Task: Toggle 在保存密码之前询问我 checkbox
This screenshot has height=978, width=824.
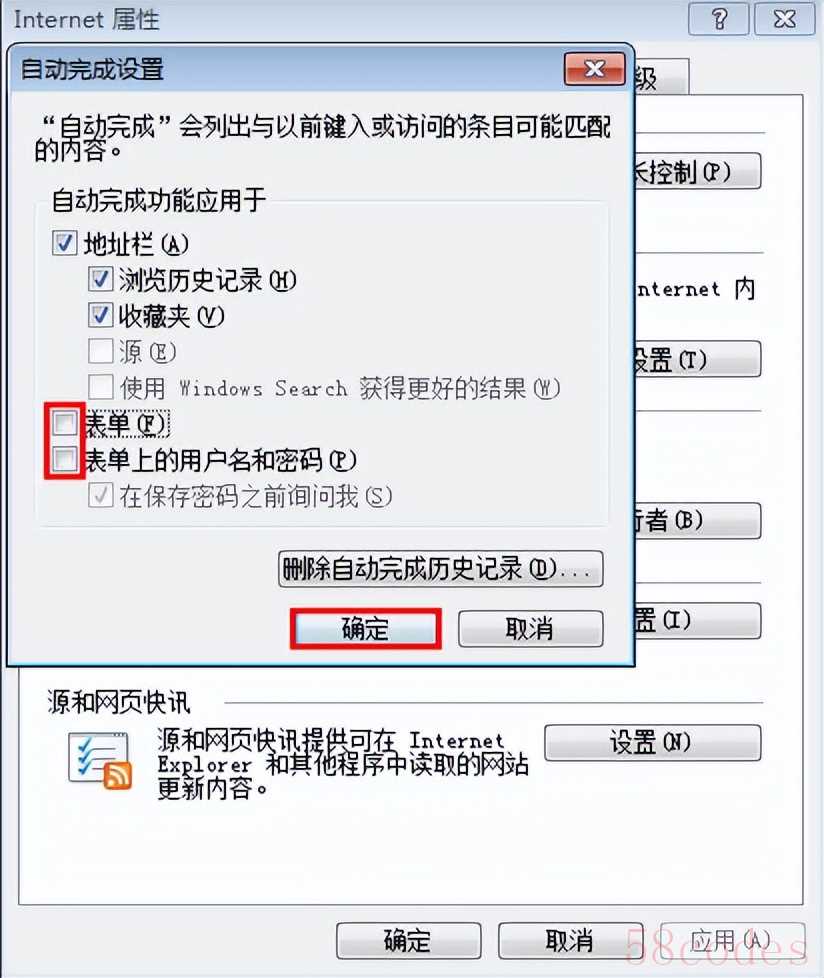Action: pos(100,496)
